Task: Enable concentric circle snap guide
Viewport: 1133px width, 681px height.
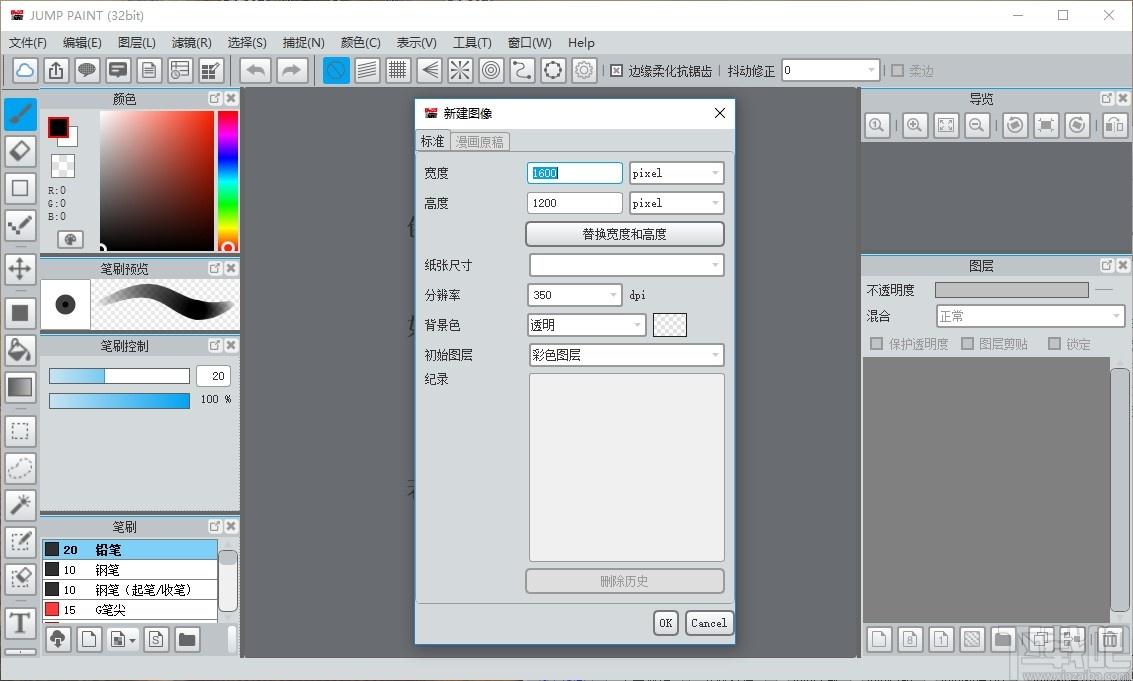Action: 491,70
